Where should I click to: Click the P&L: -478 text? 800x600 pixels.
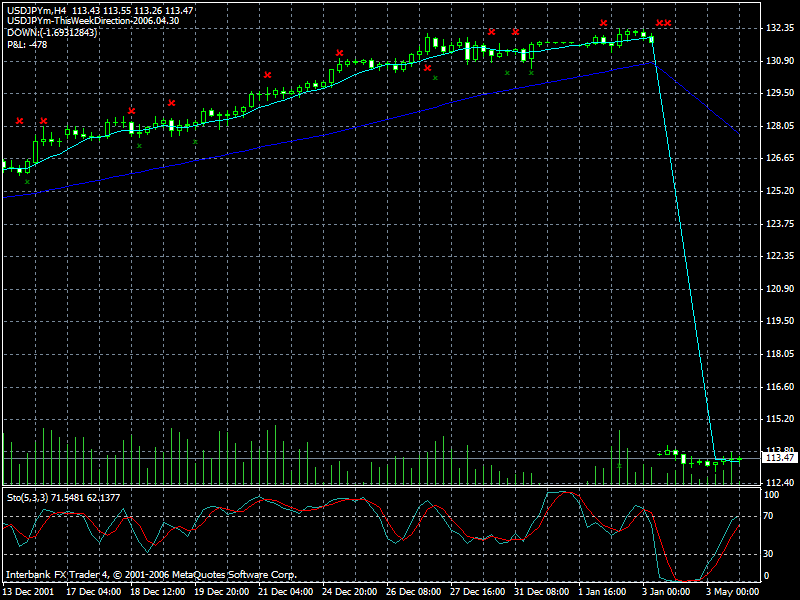[27, 45]
